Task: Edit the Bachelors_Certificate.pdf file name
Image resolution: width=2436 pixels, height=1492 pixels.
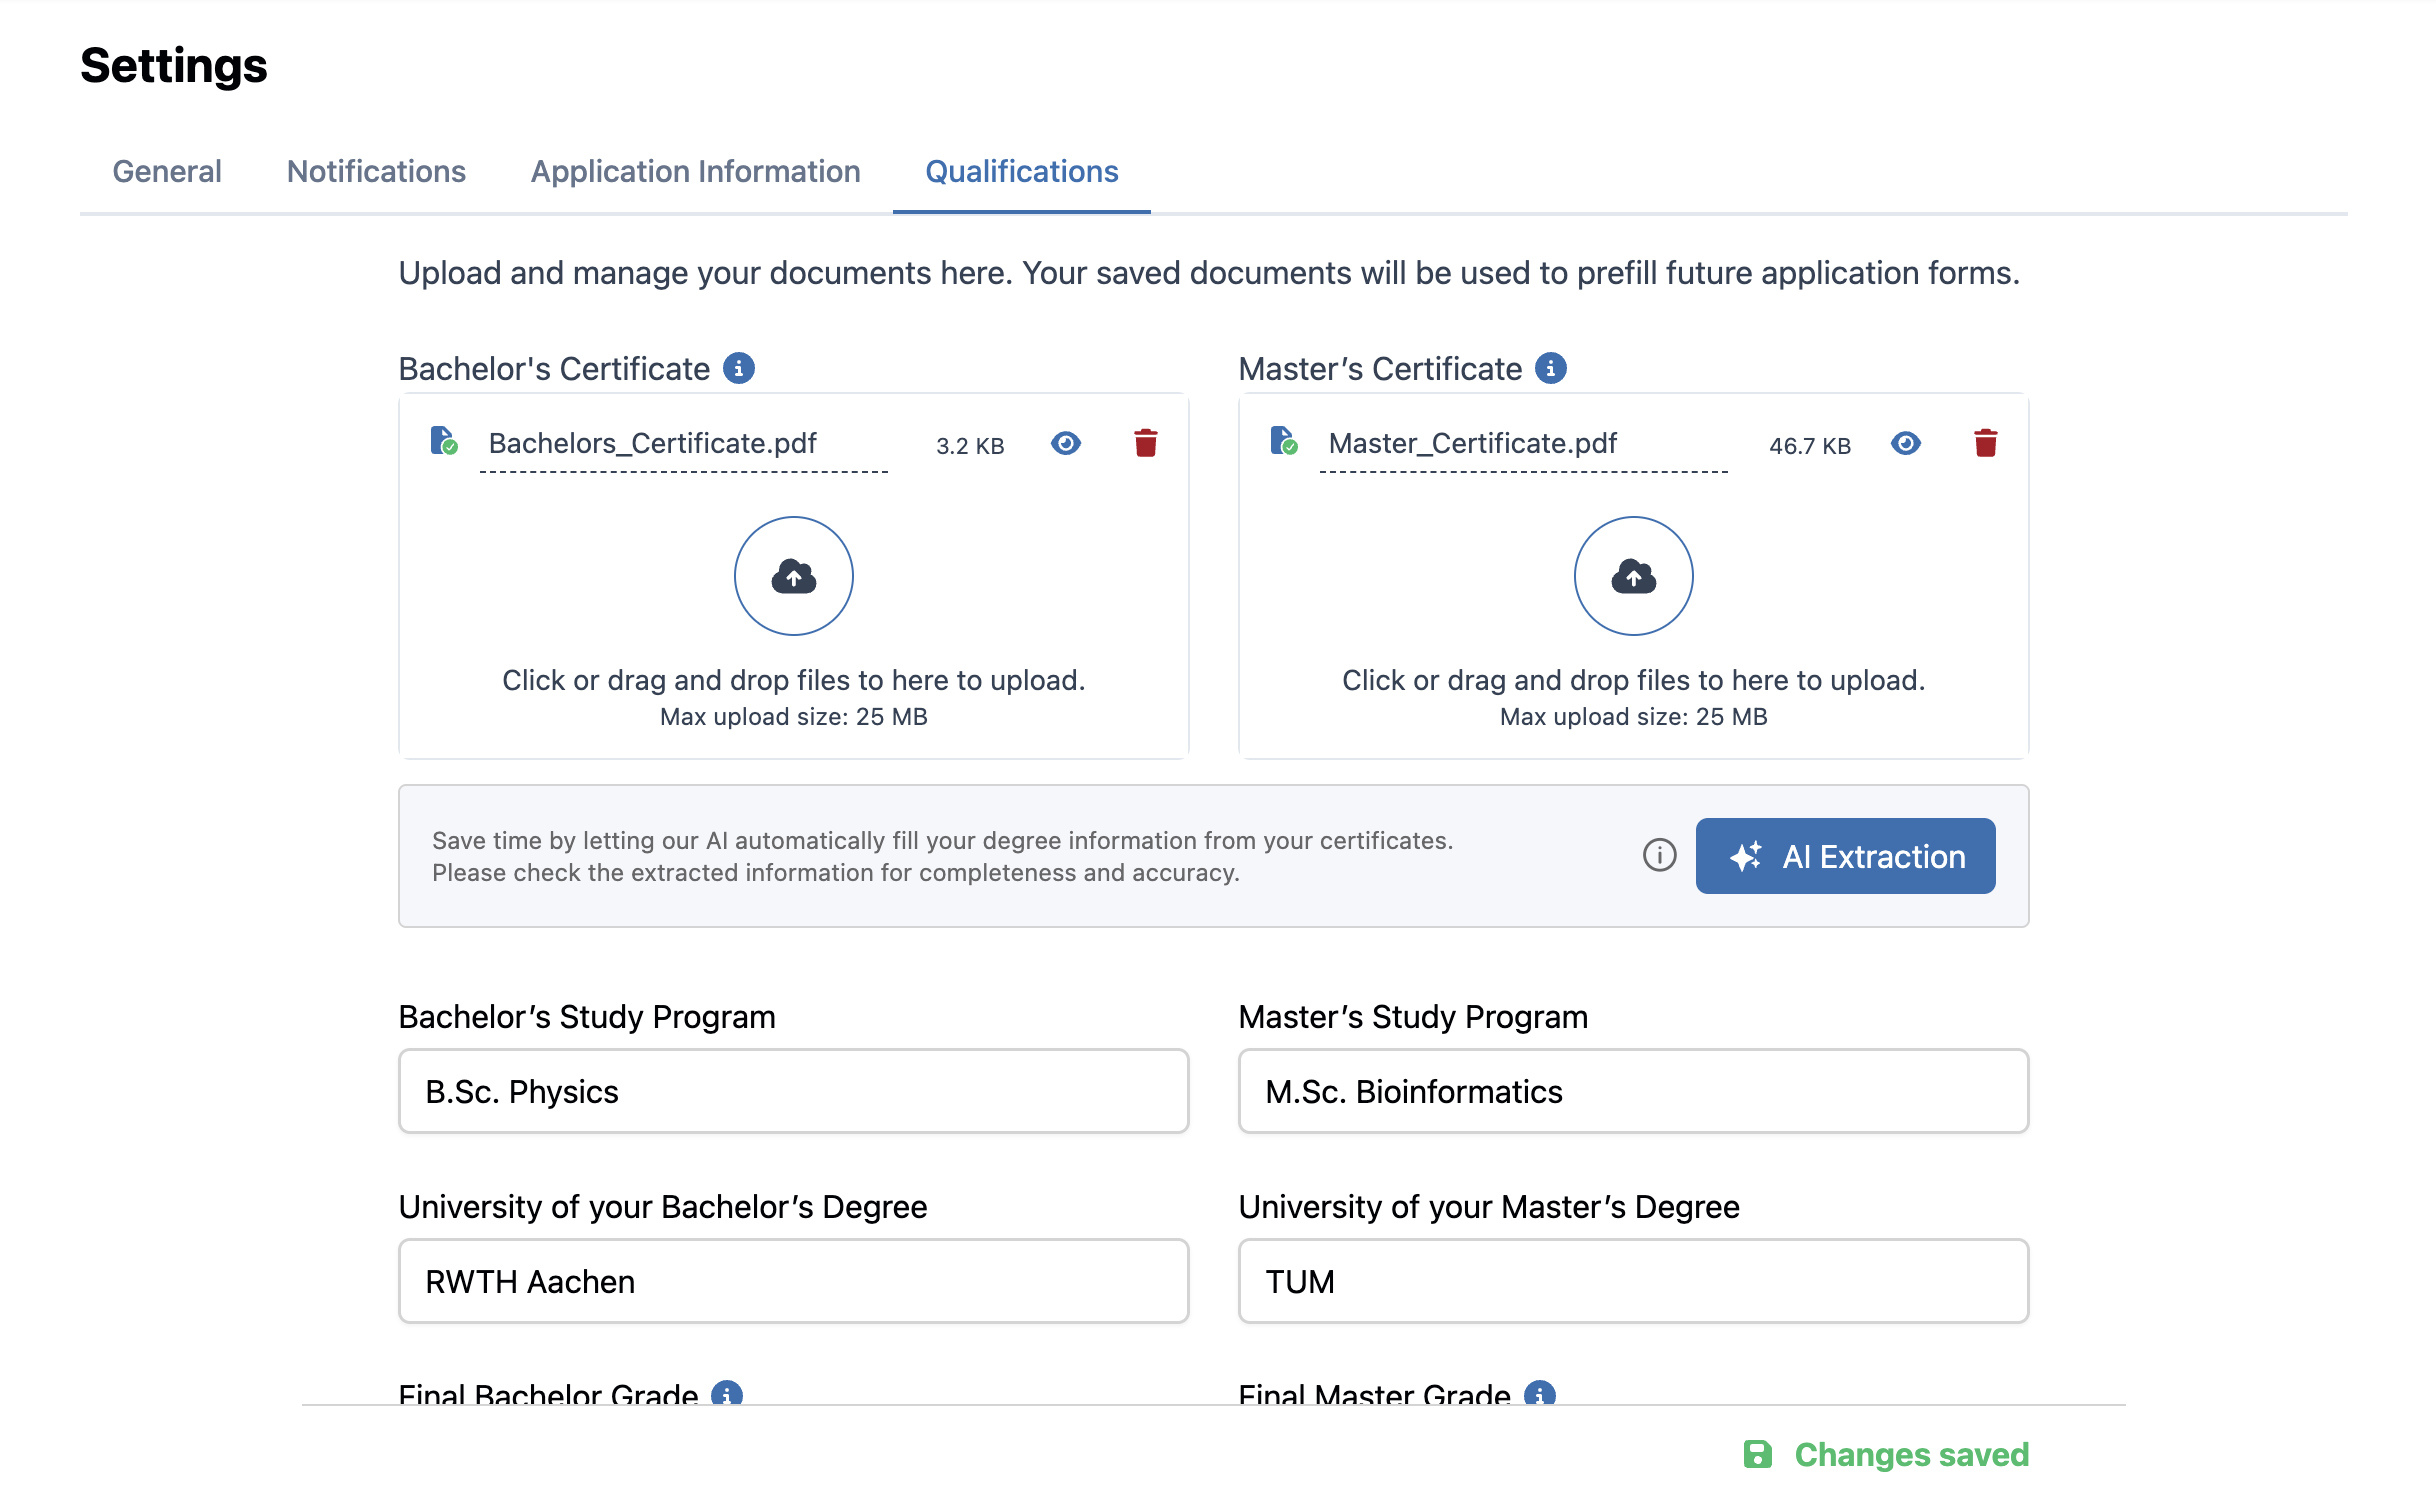Action: pyautogui.click(x=684, y=444)
